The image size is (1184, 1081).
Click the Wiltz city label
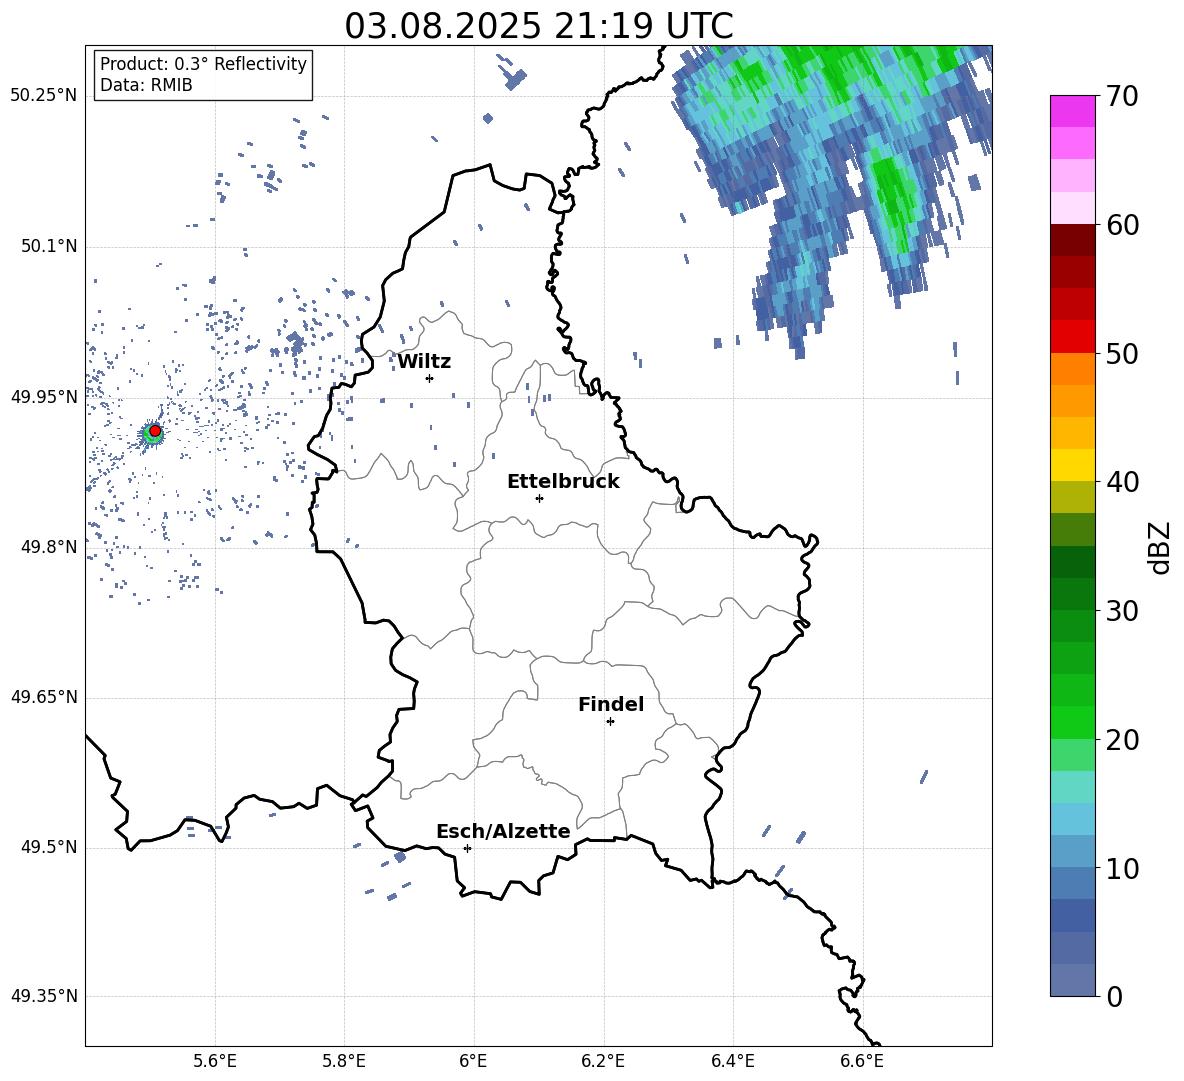click(x=424, y=362)
